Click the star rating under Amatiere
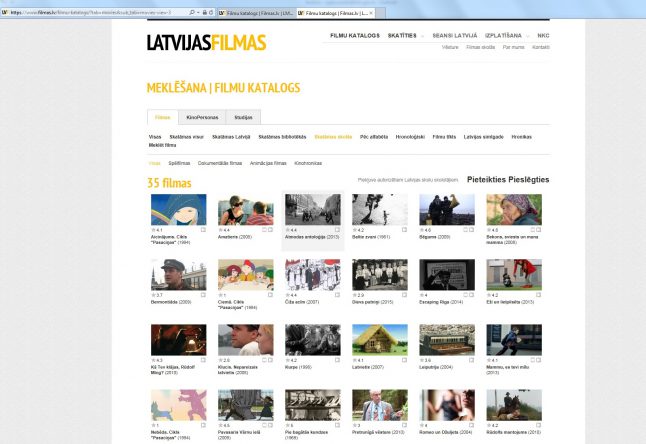 coord(224,229)
